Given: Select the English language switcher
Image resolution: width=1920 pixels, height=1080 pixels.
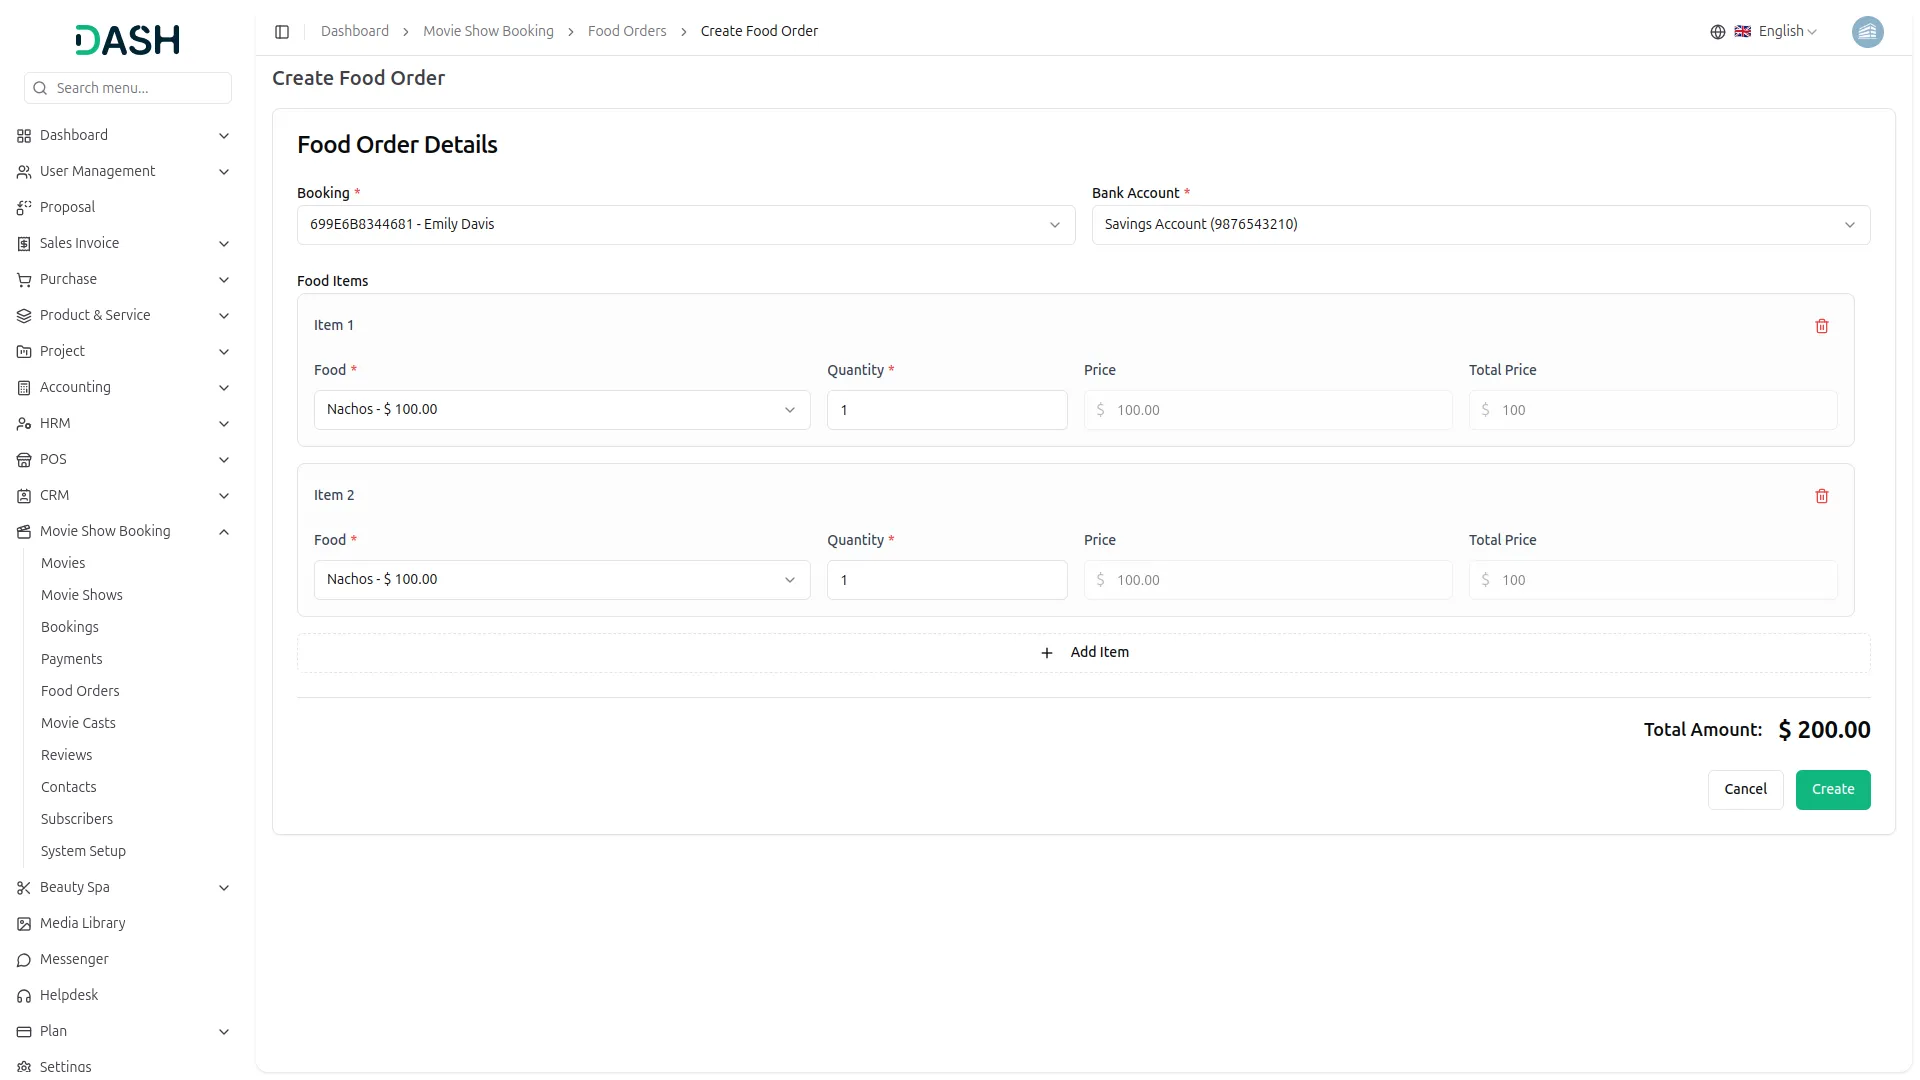Looking at the screenshot, I should click(1779, 31).
